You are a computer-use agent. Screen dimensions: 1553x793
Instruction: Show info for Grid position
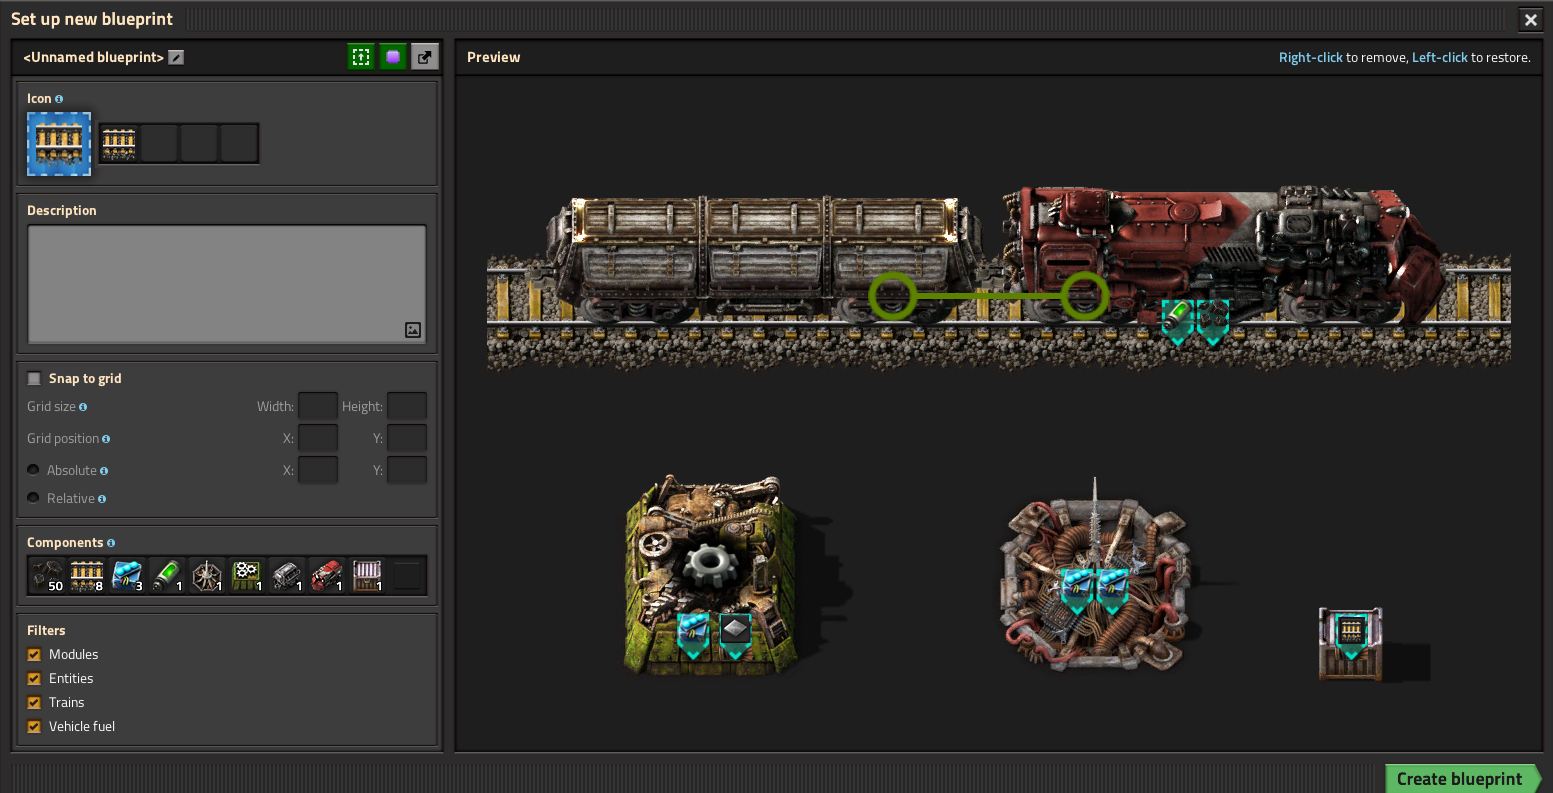coord(106,439)
